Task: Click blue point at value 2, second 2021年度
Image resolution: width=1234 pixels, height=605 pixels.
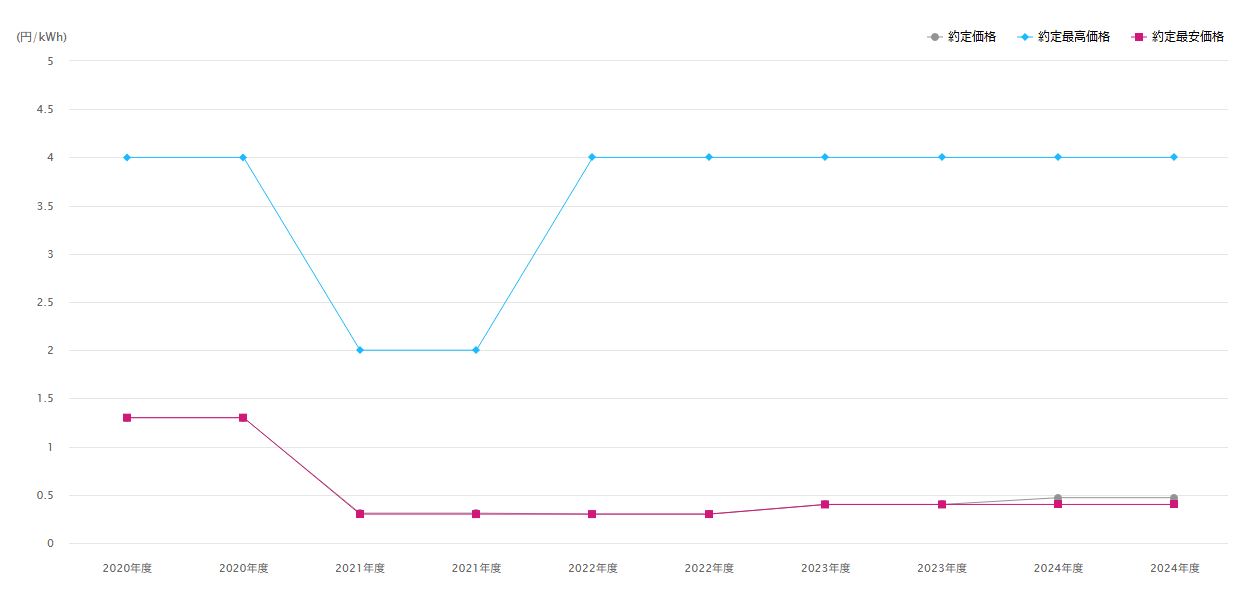Action: [476, 350]
